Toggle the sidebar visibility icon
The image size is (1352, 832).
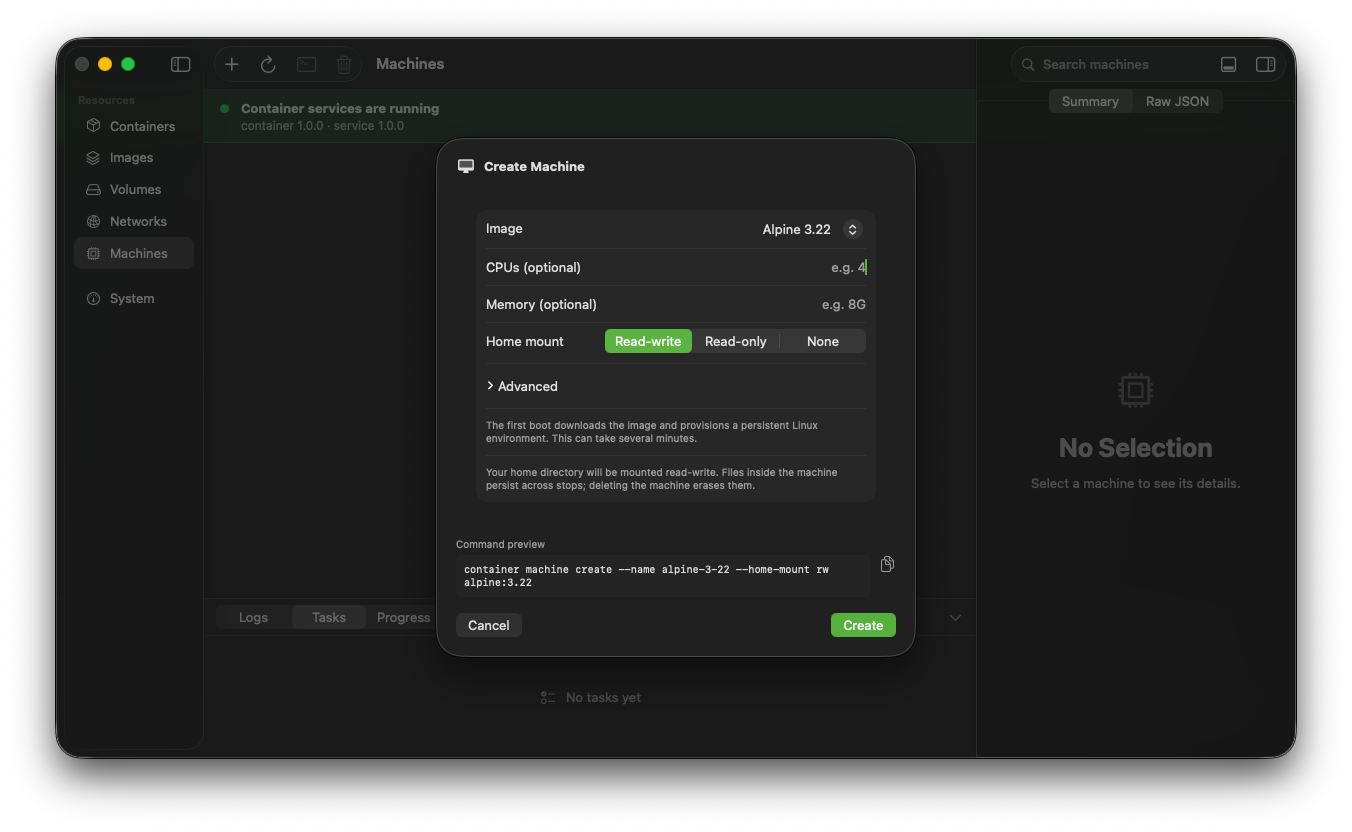coord(181,64)
